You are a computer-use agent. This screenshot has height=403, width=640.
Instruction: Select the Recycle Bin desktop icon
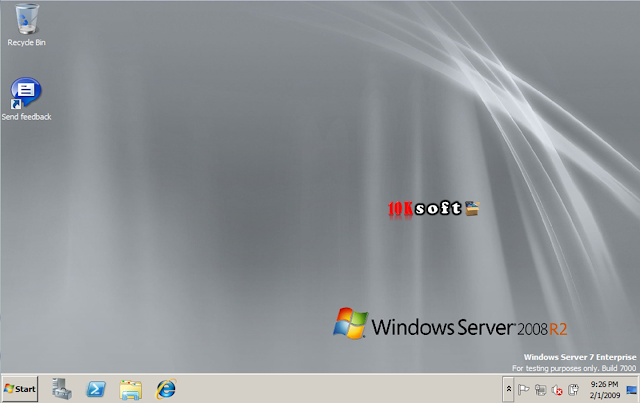tap(27, 24)
